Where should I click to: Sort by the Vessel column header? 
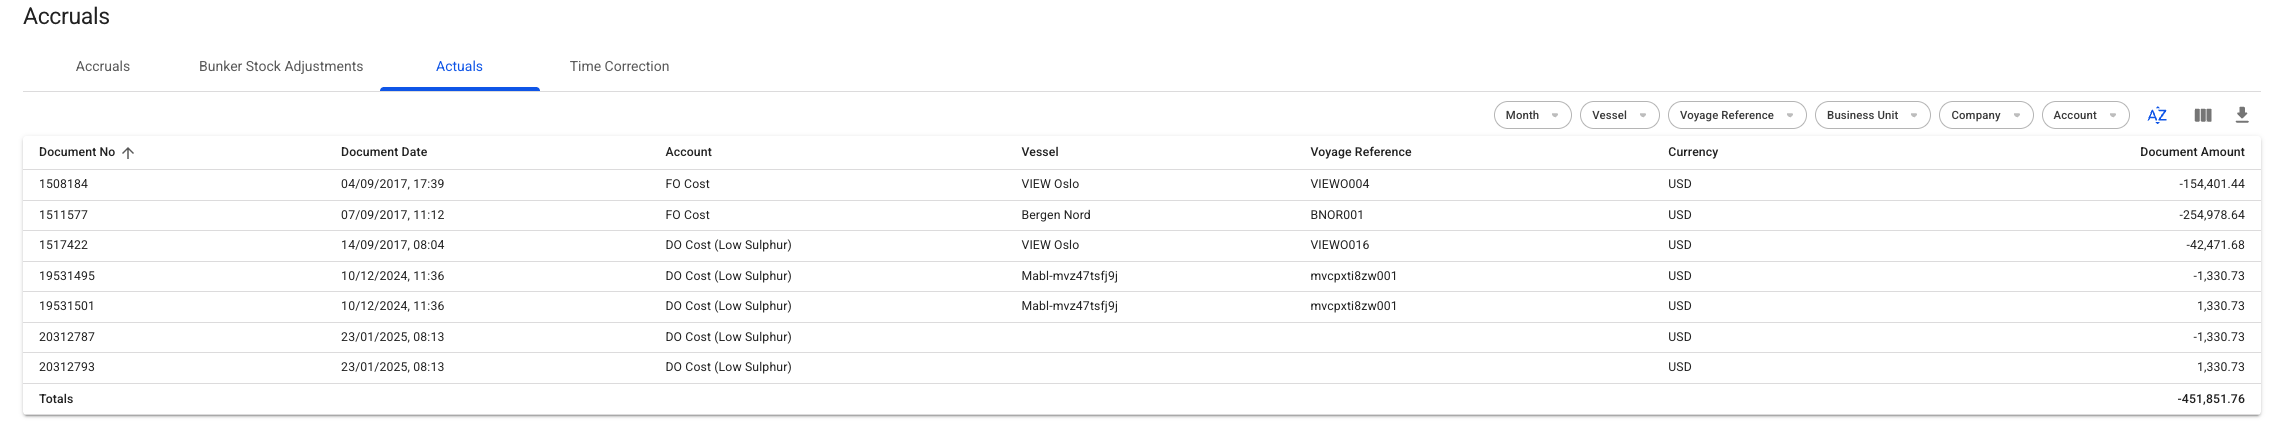click(1040, 152)
